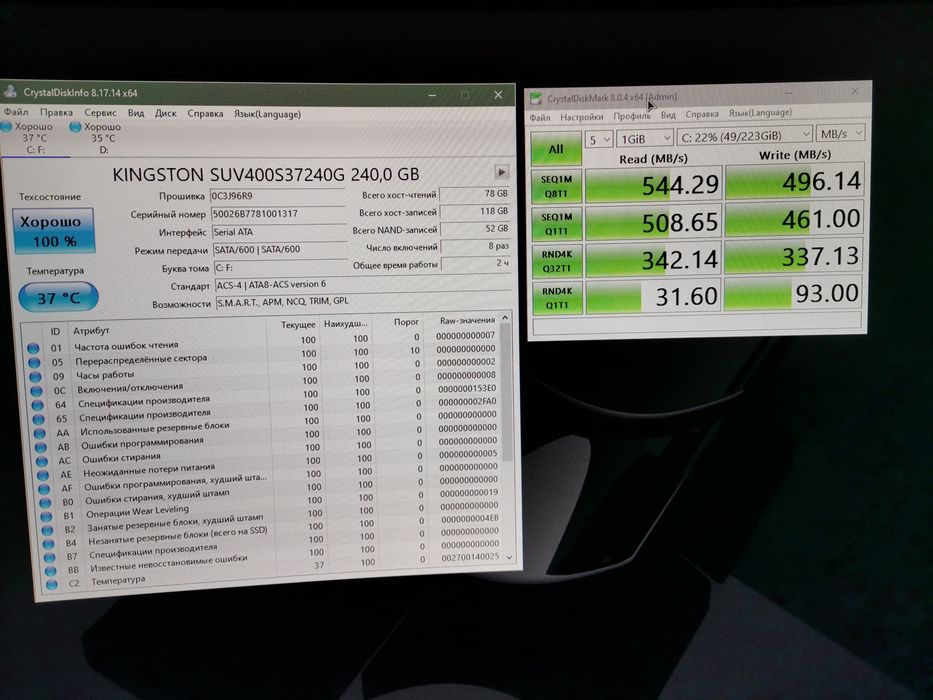Open Профиль menu in CrystalDiskMark
The width and height of the screenshot is (933, 700).
[x=632, y=116]
